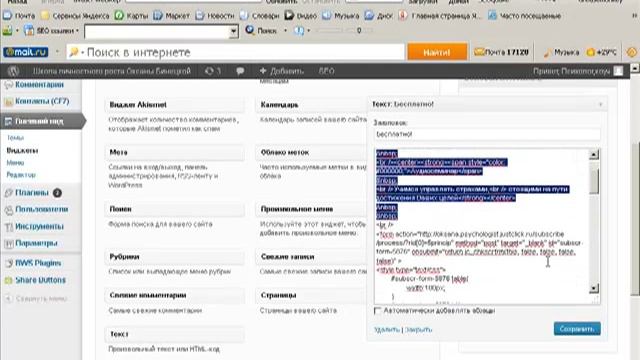Open the Плагины sidebar menu

pyautogui.click(x=33, y=193)
